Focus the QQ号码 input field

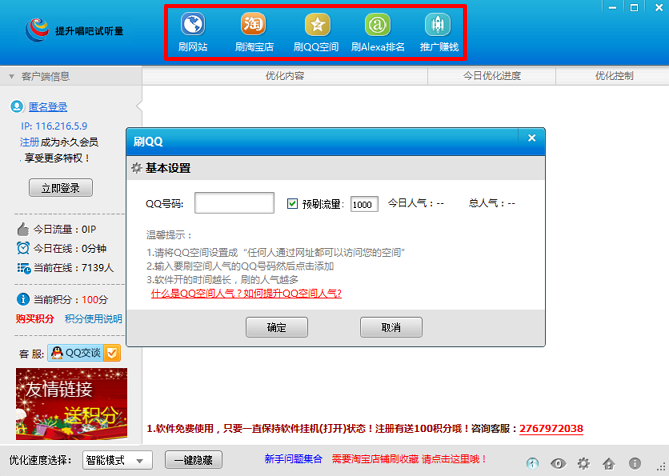(x=234, y=203)
